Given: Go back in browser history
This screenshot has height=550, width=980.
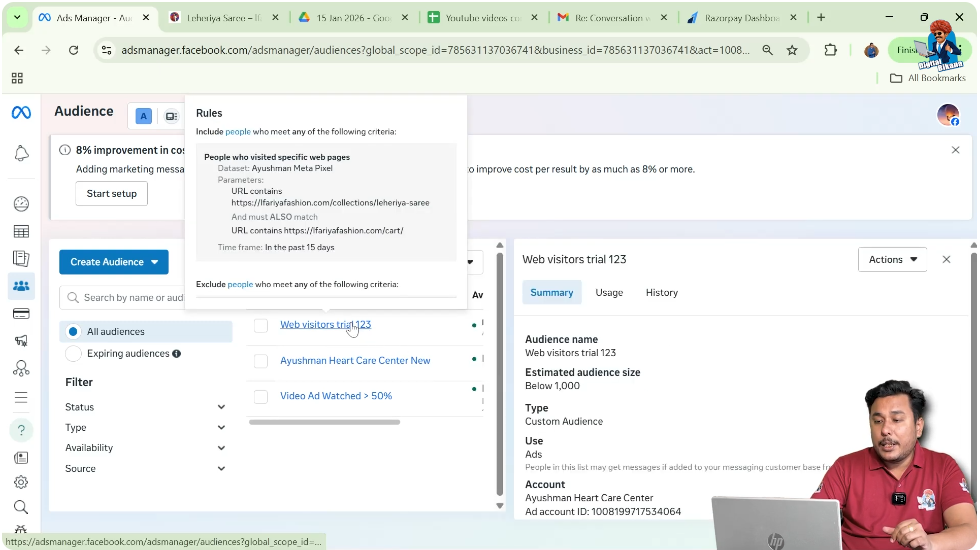Looking at the screenshot, I should click(19, 50).
